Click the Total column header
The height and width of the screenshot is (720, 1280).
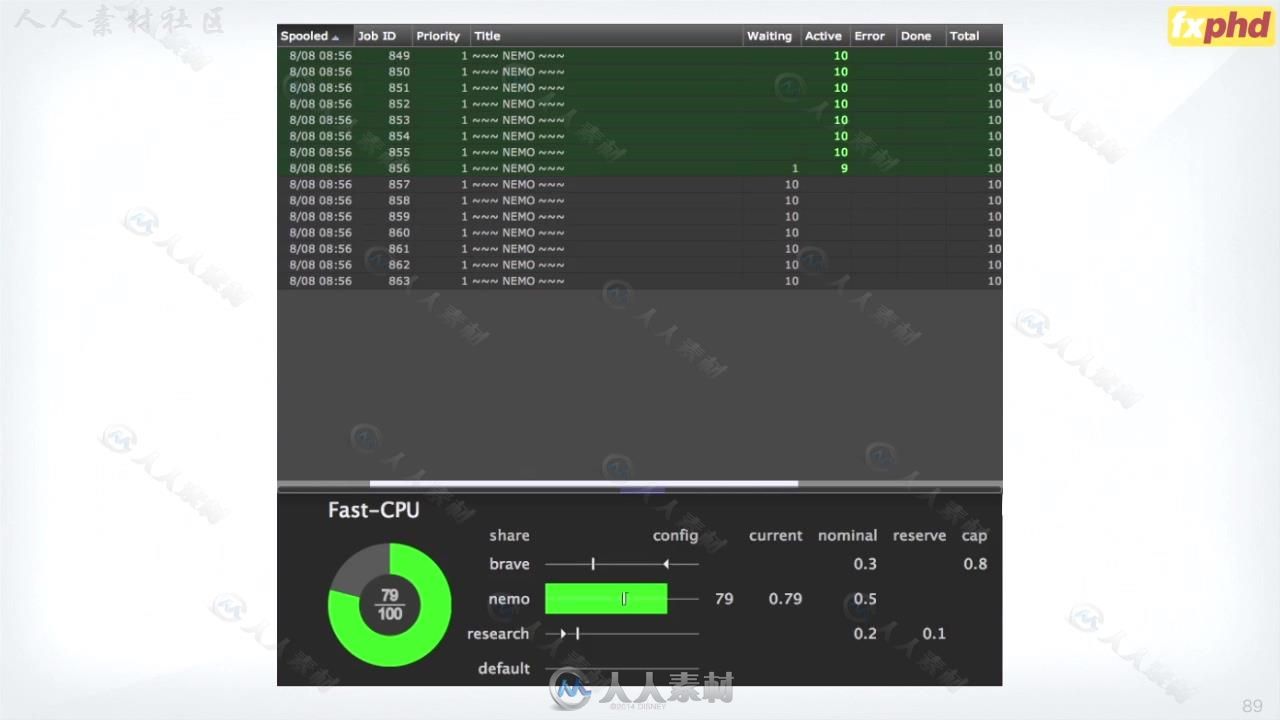pyautogui.click(x=973, y=36)
